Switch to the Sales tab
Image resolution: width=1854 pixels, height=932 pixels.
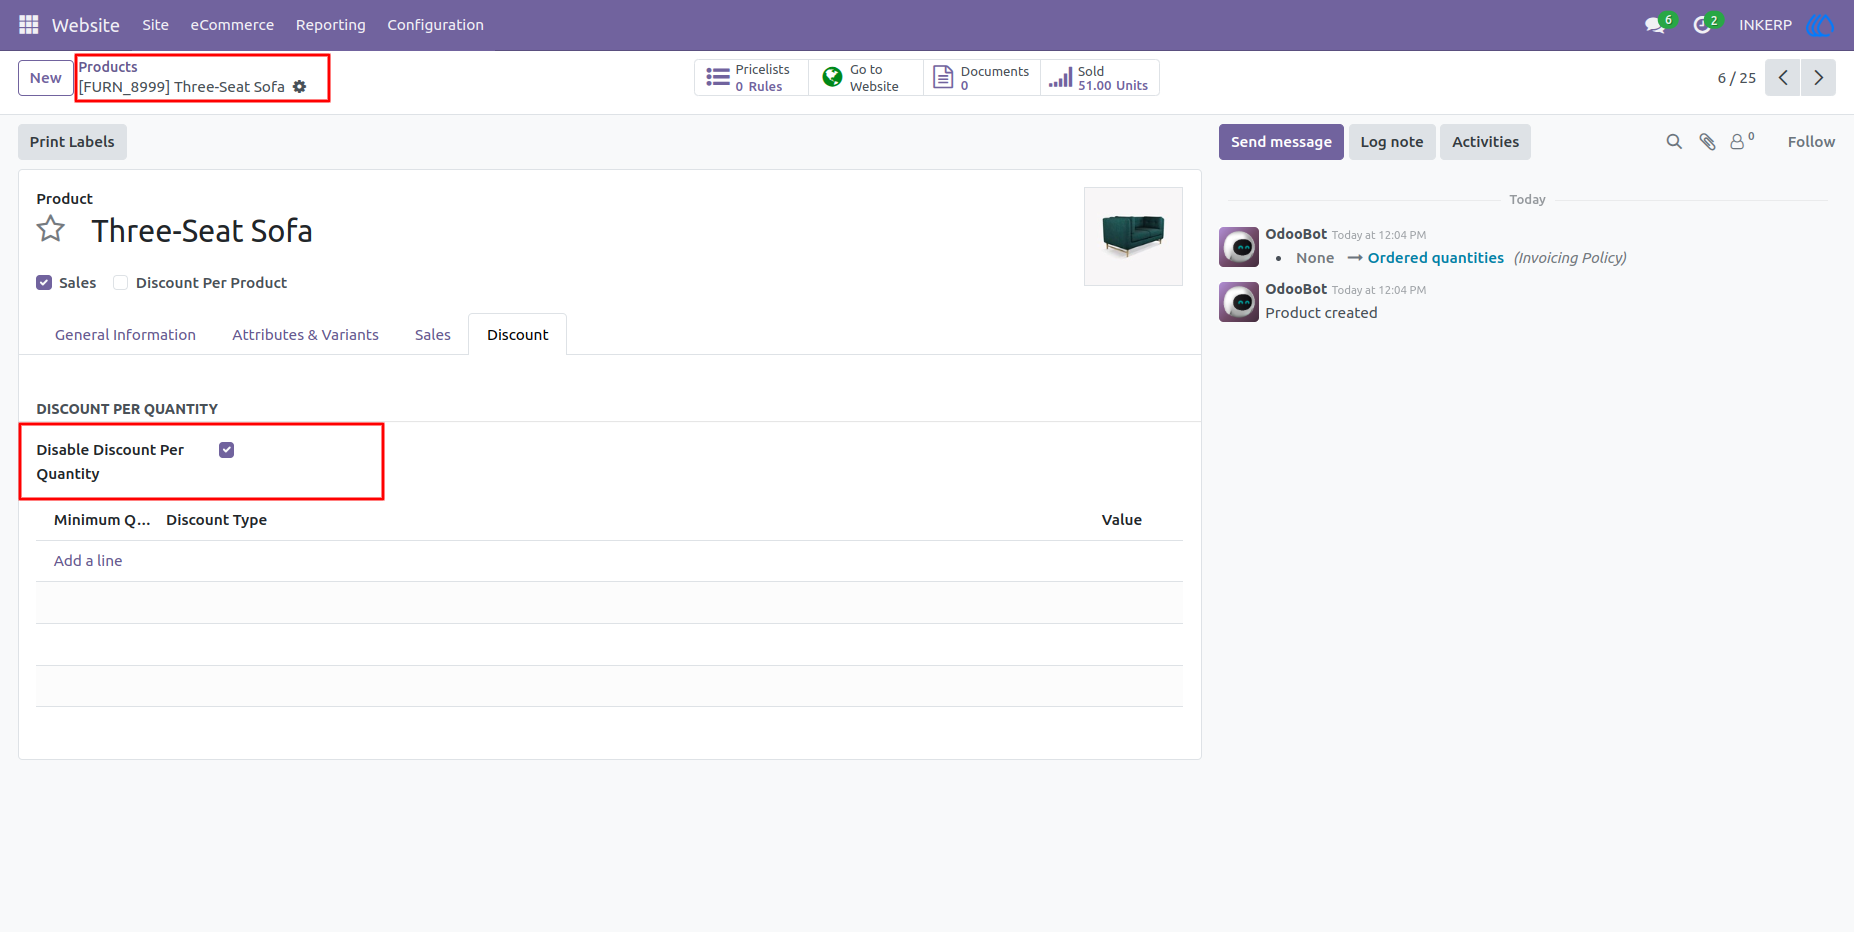pos(433,335)
